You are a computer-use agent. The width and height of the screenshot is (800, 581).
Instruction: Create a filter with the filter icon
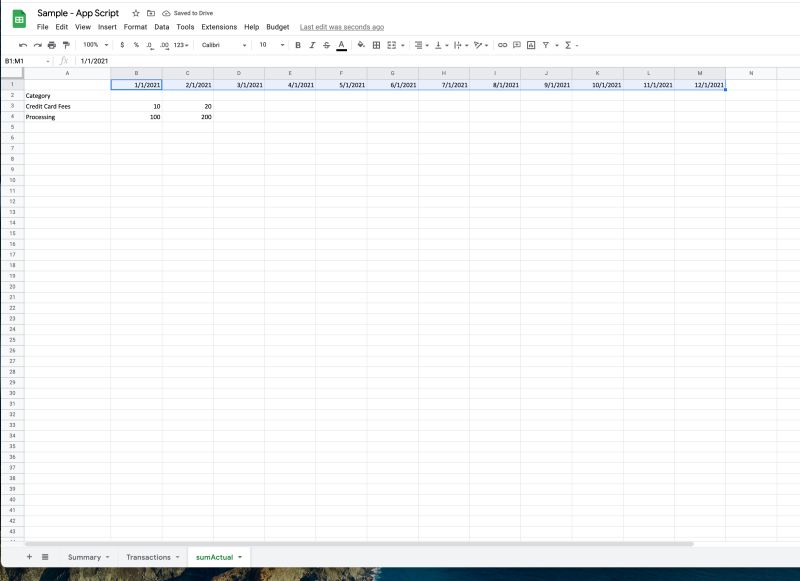point(545,45)
